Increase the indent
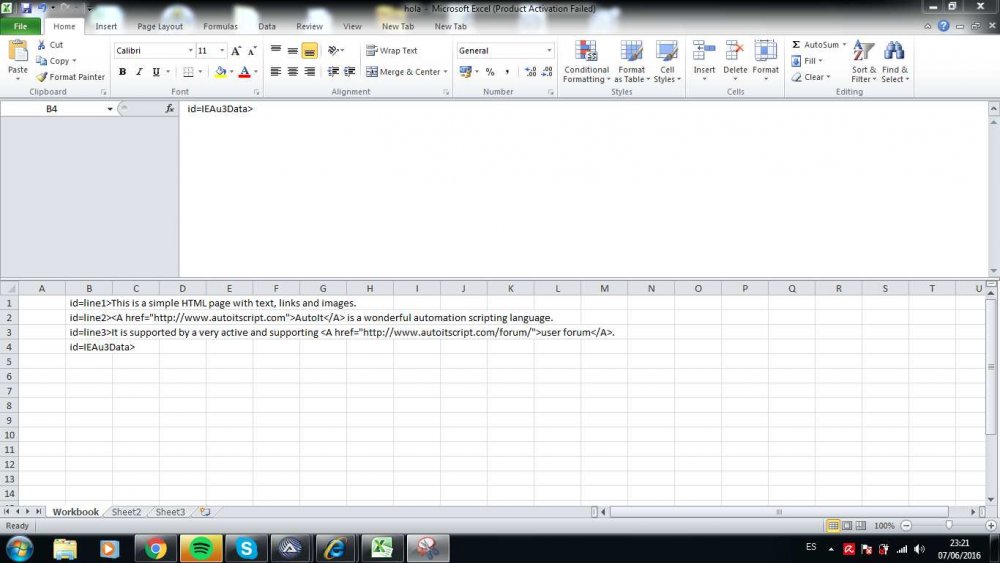Viewport: 1000px width, 563px height. 349,71
